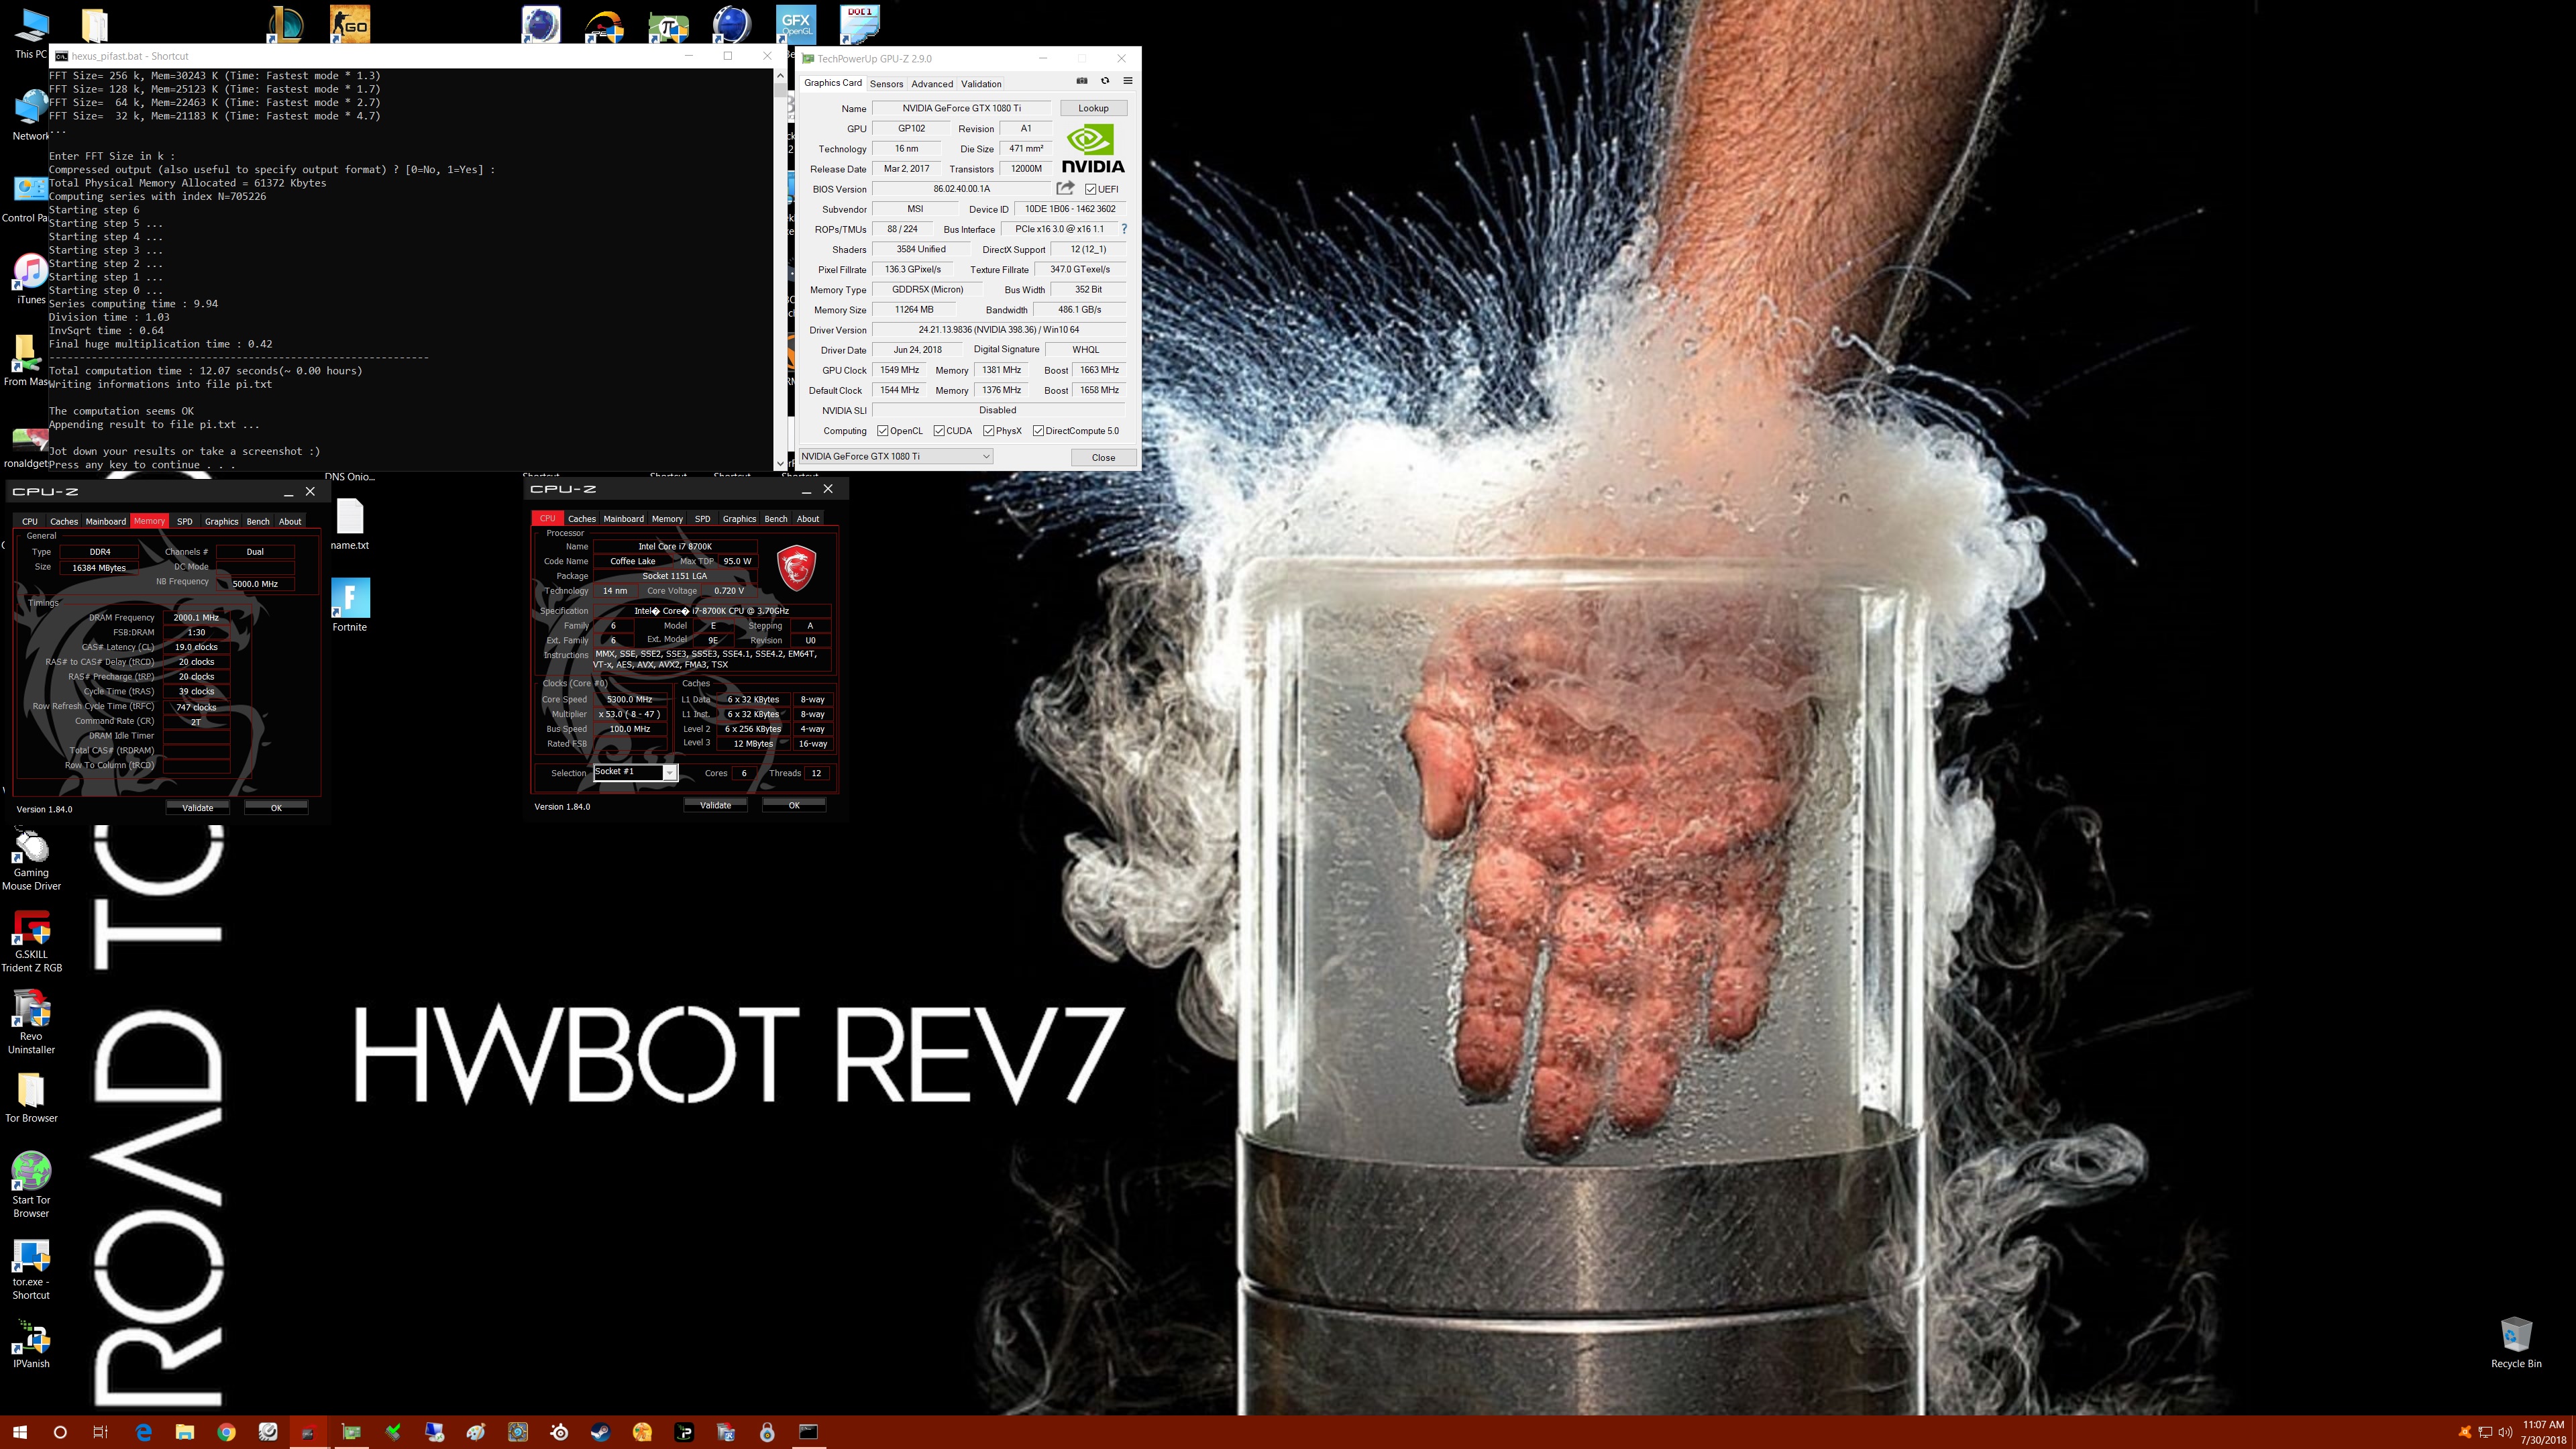This screenshot has height=1449, width=2576.
Task: Open the command prompt taskbar icon
Action: pyautogui.click(x=808, y=1432)
